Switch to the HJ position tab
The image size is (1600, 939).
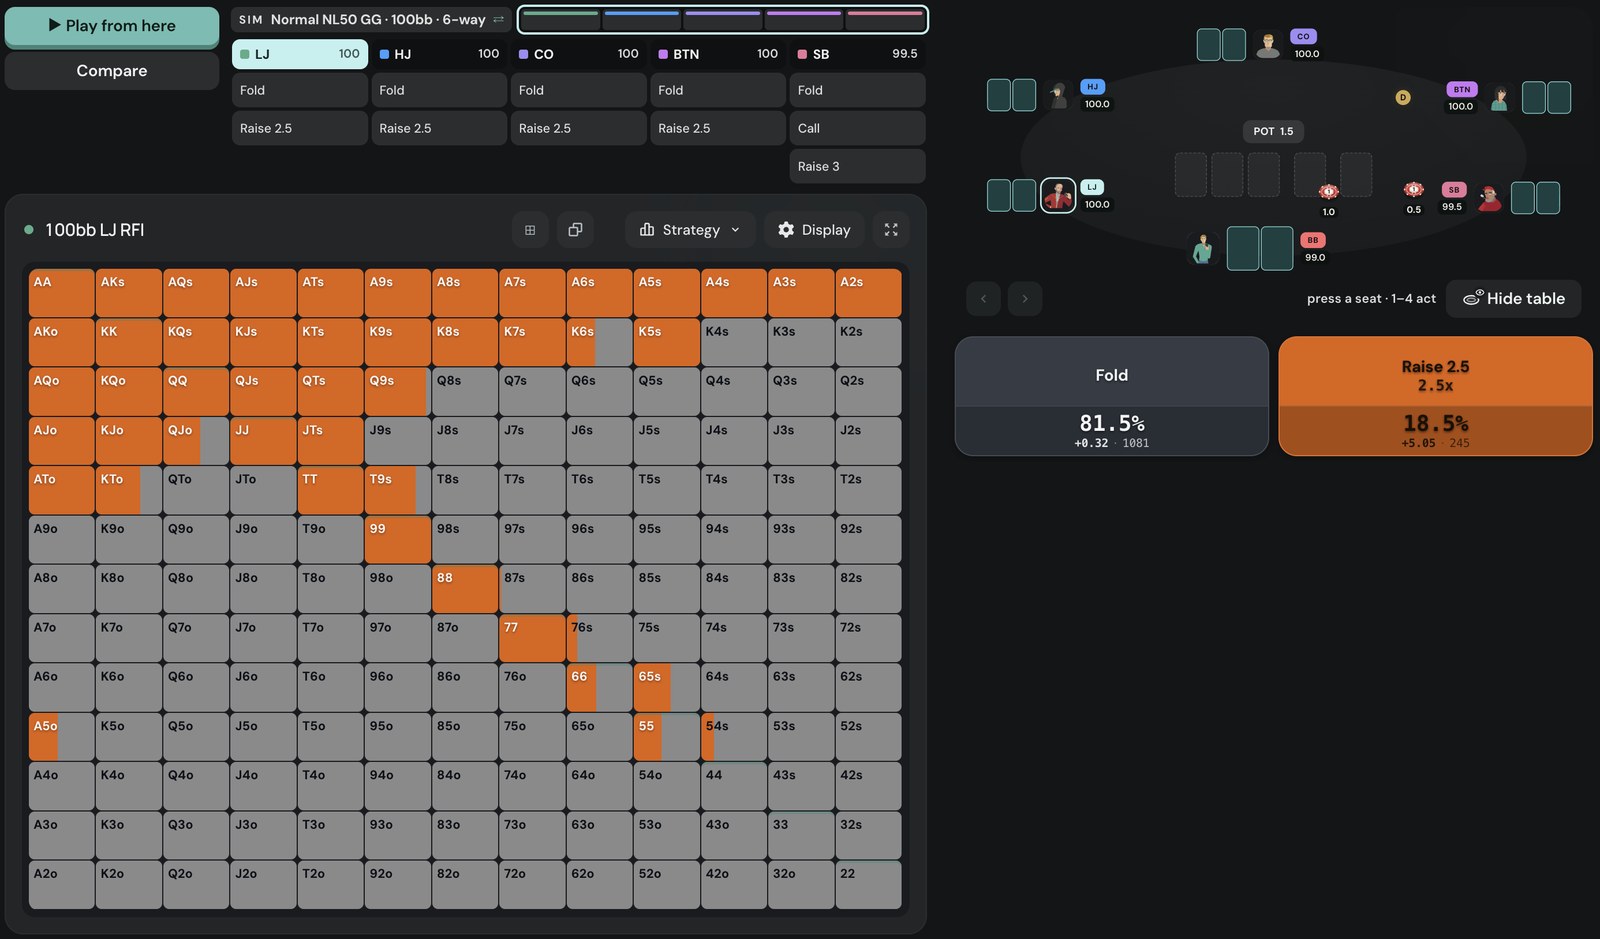(x=439, y=54)
